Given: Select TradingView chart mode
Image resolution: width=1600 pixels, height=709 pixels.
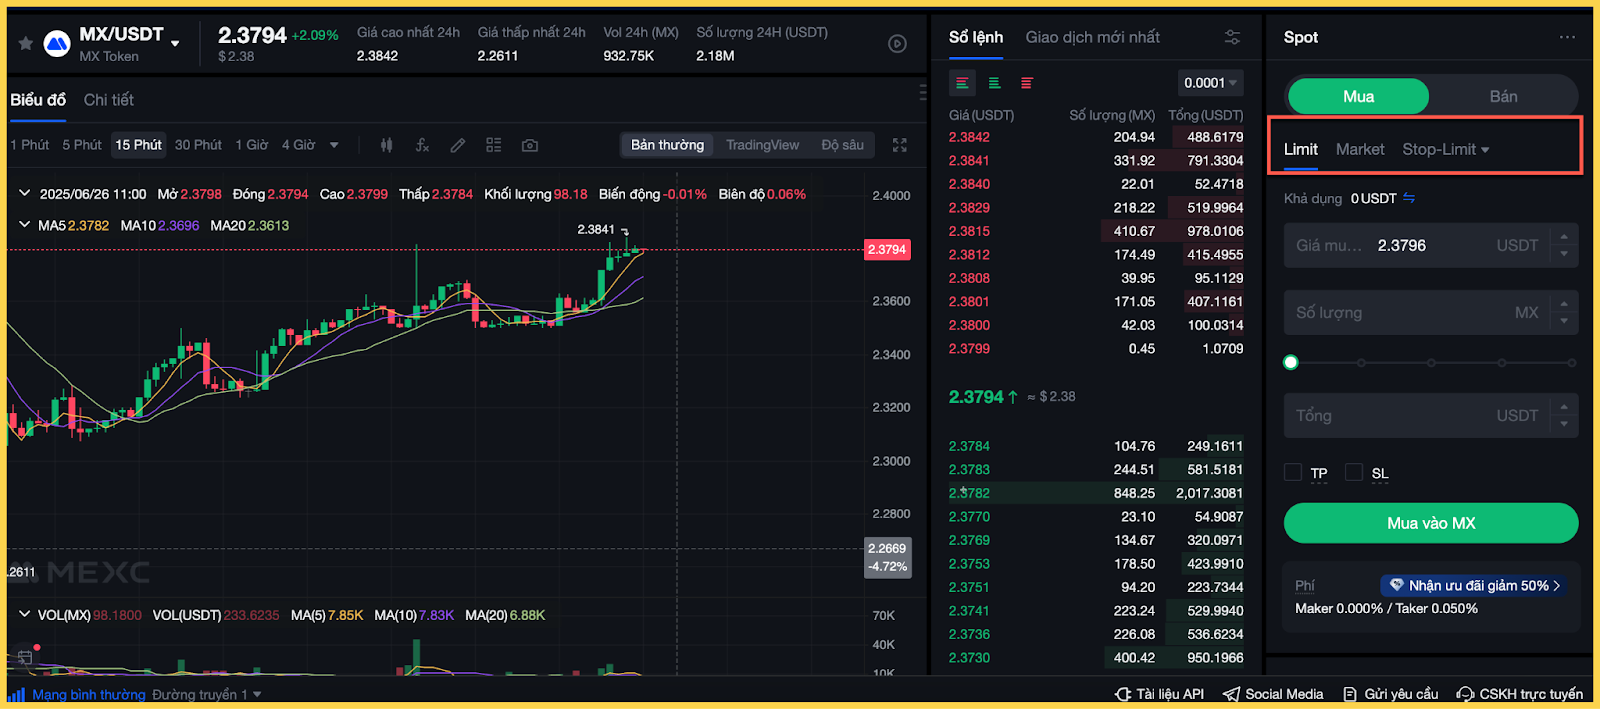Looking at the screenshot, I should click(x=762, y=145).
